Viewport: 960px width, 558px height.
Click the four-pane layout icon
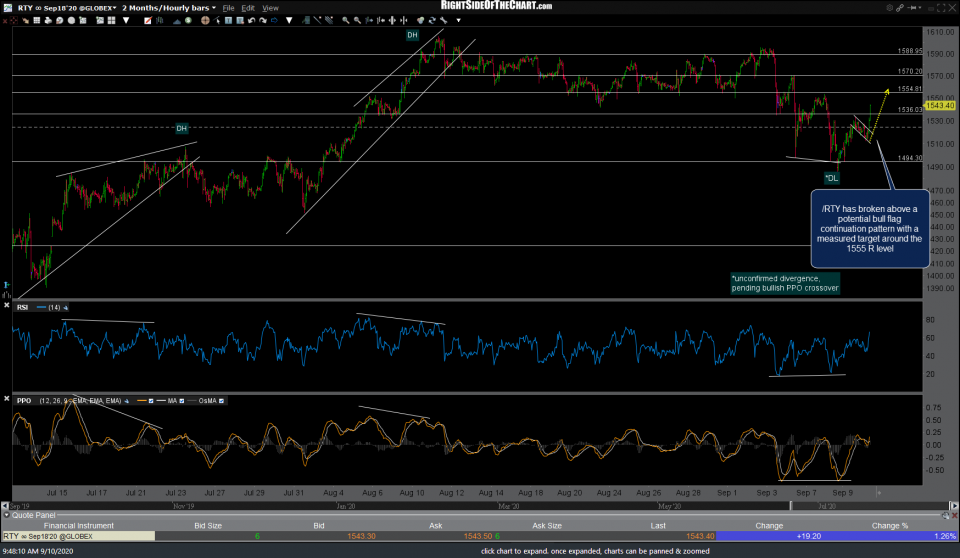(x=111, y=20)
